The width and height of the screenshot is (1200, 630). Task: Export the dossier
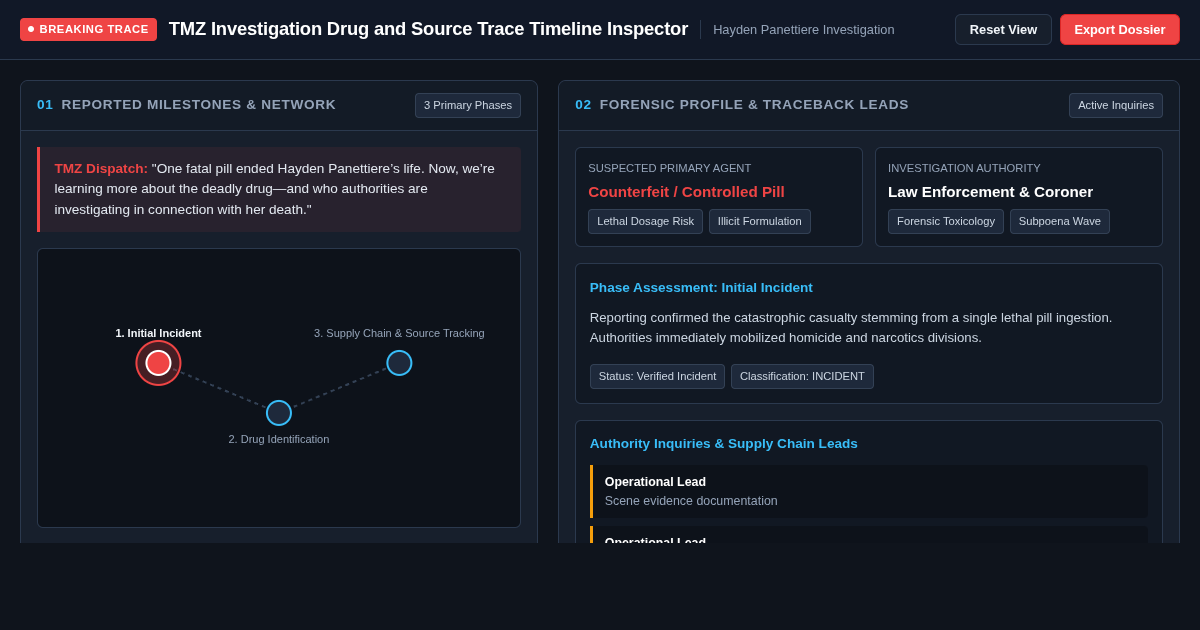tap(1120, 29)
